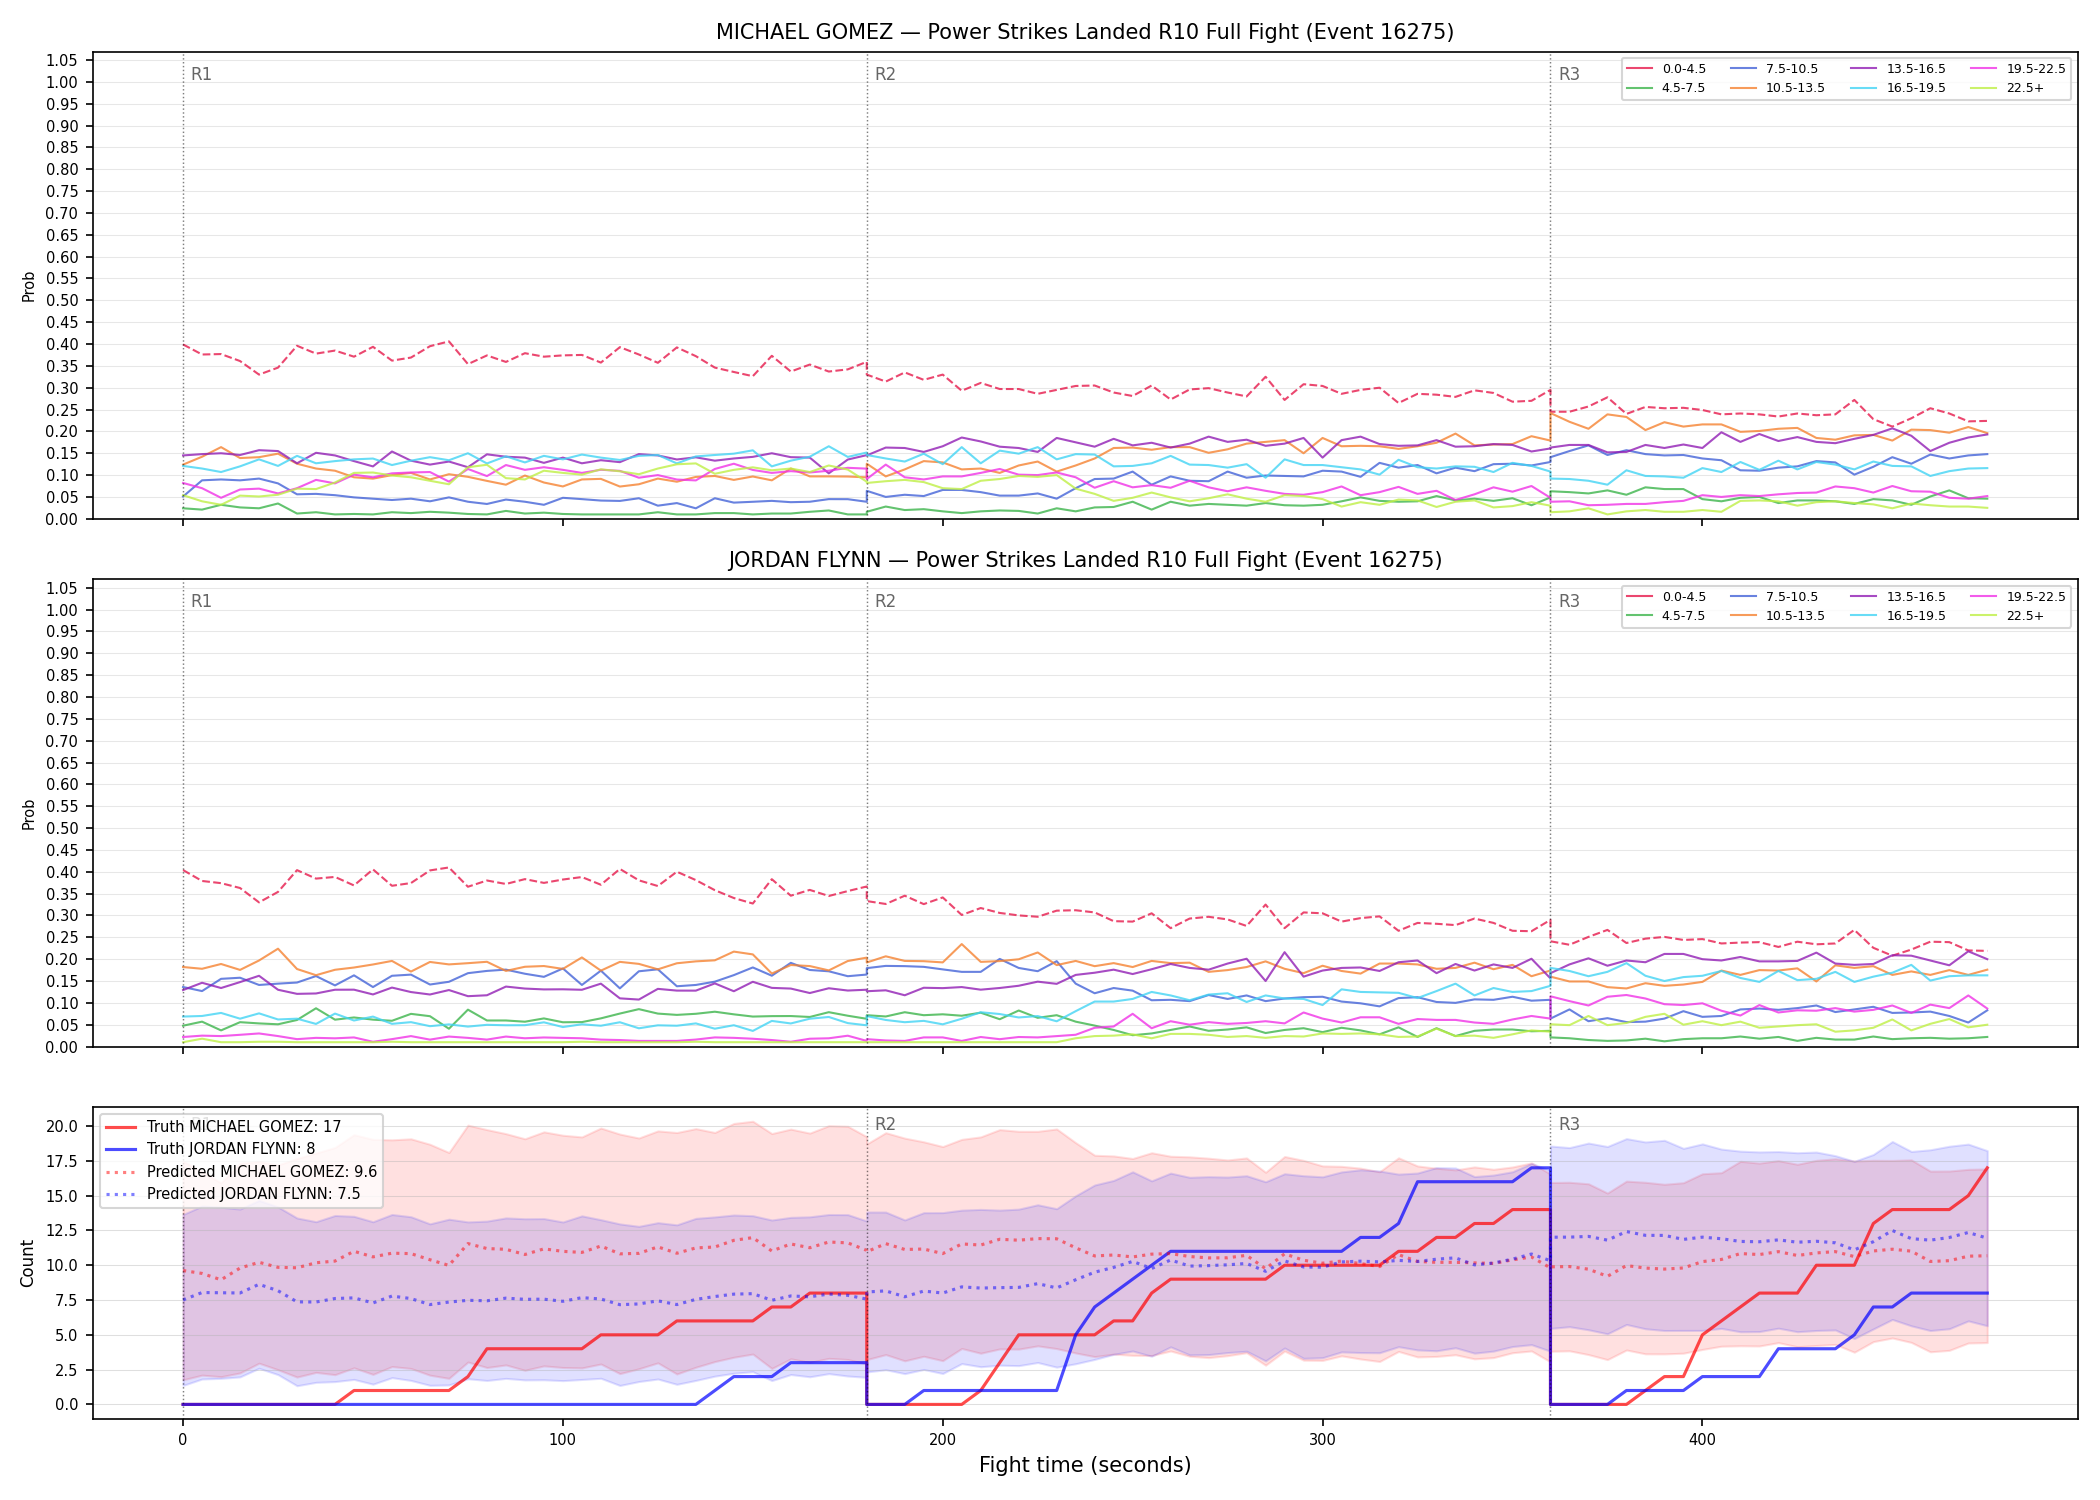Image resolution: width=2100 pixels, height=1500 pixels.
Task: Select the 4.5-7.5 legend entry in Gomez chart
Action: [x=1667, y=88]
